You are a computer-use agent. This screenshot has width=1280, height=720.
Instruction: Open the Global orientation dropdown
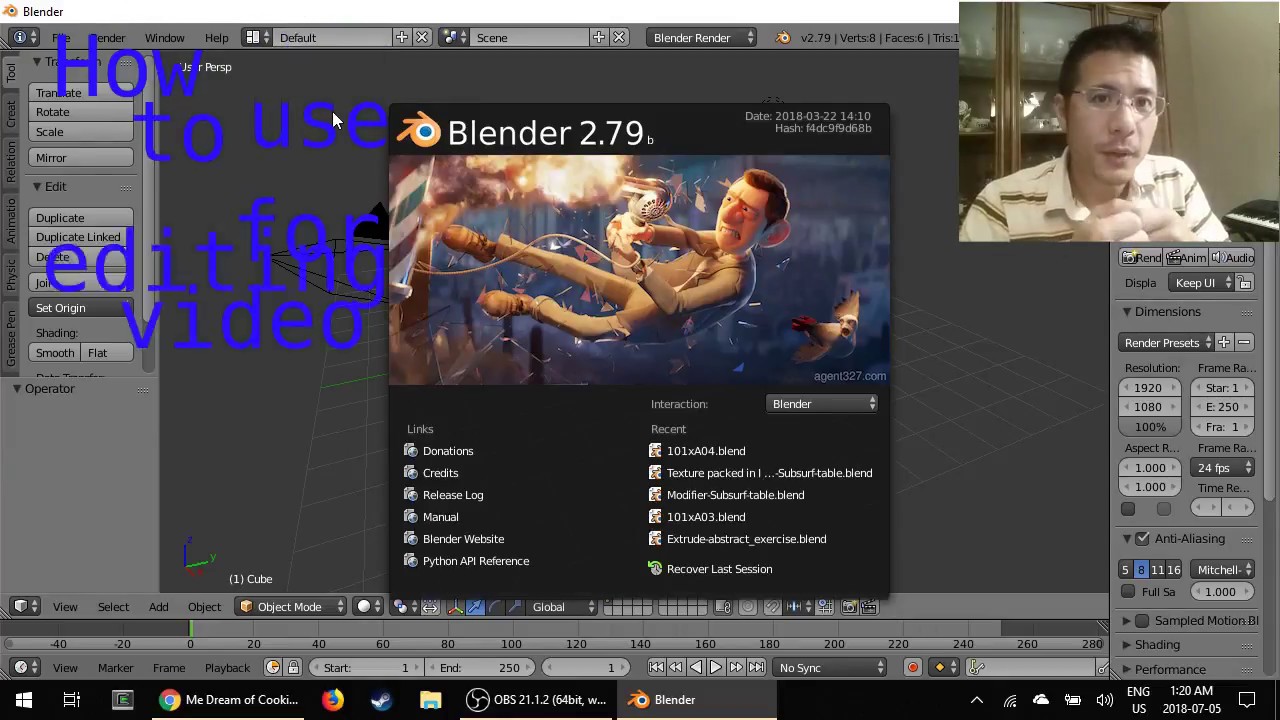[562, 606]
